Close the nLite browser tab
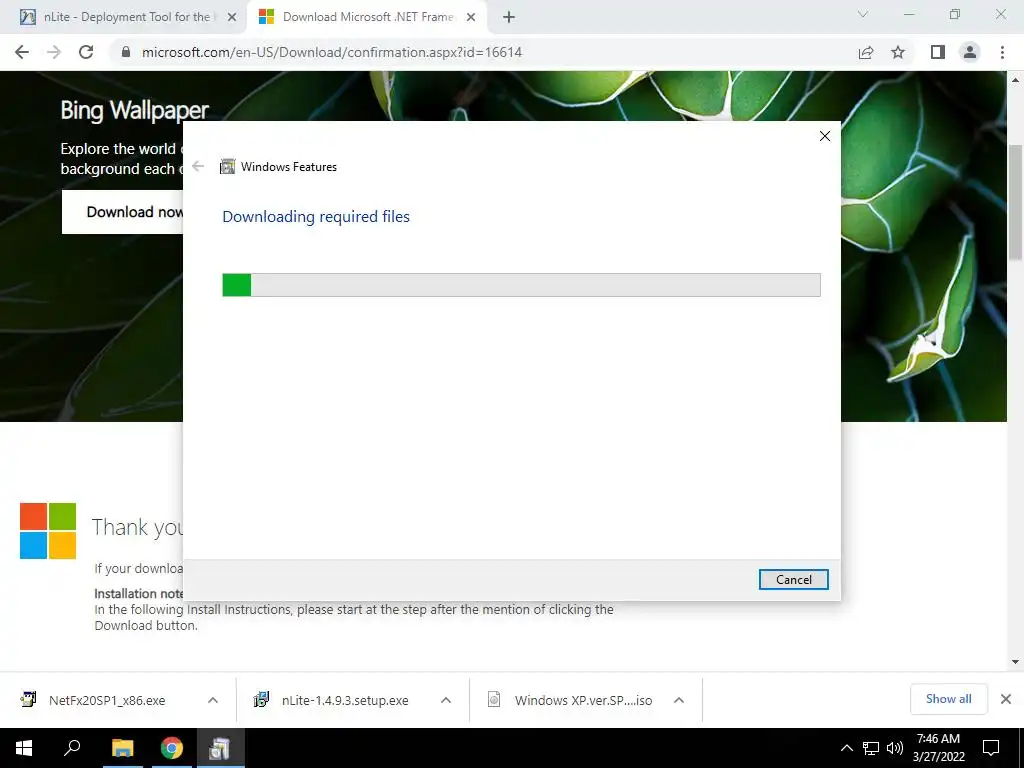 (232, 18)
